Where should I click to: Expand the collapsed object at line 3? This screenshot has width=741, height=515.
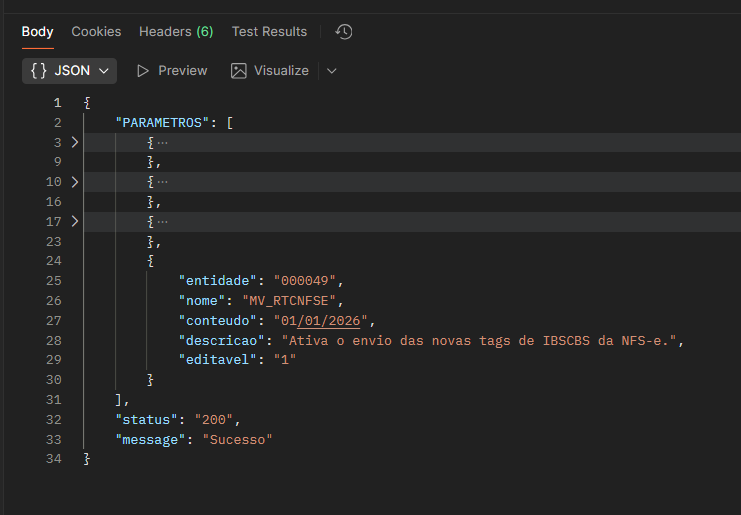[74, 142]
